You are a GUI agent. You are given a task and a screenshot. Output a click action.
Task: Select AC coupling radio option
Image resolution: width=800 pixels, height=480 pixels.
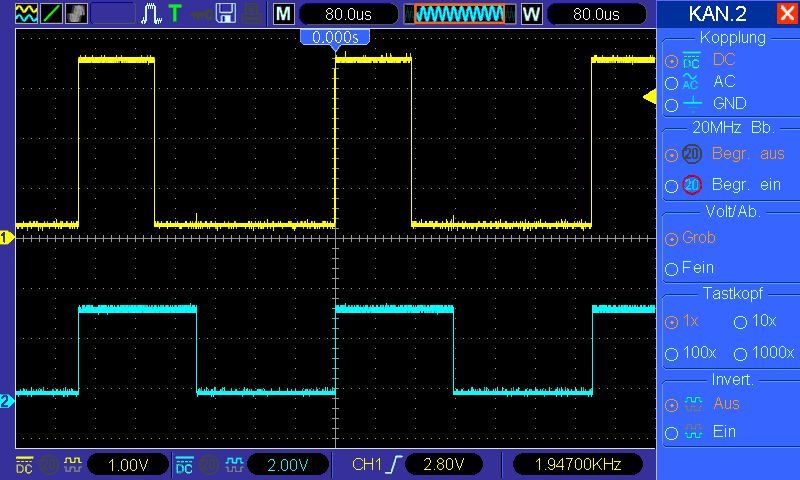point(671,82)
